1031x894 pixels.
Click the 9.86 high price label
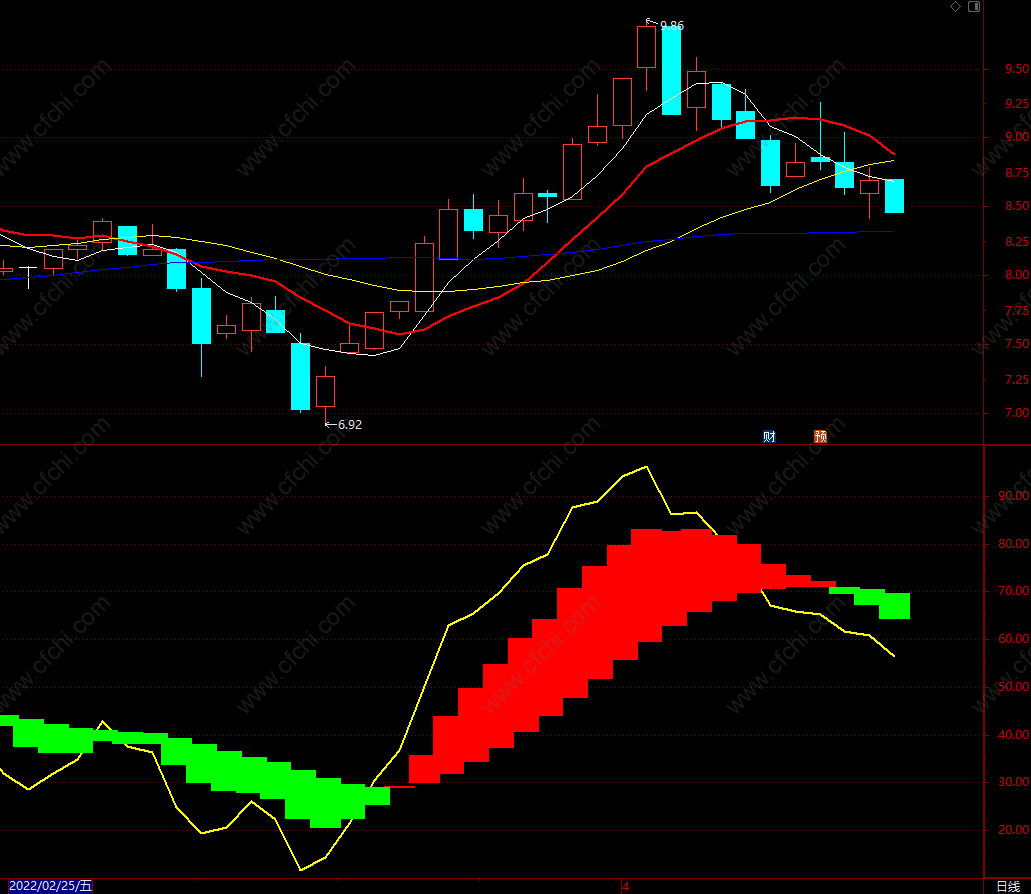point(672,26)
